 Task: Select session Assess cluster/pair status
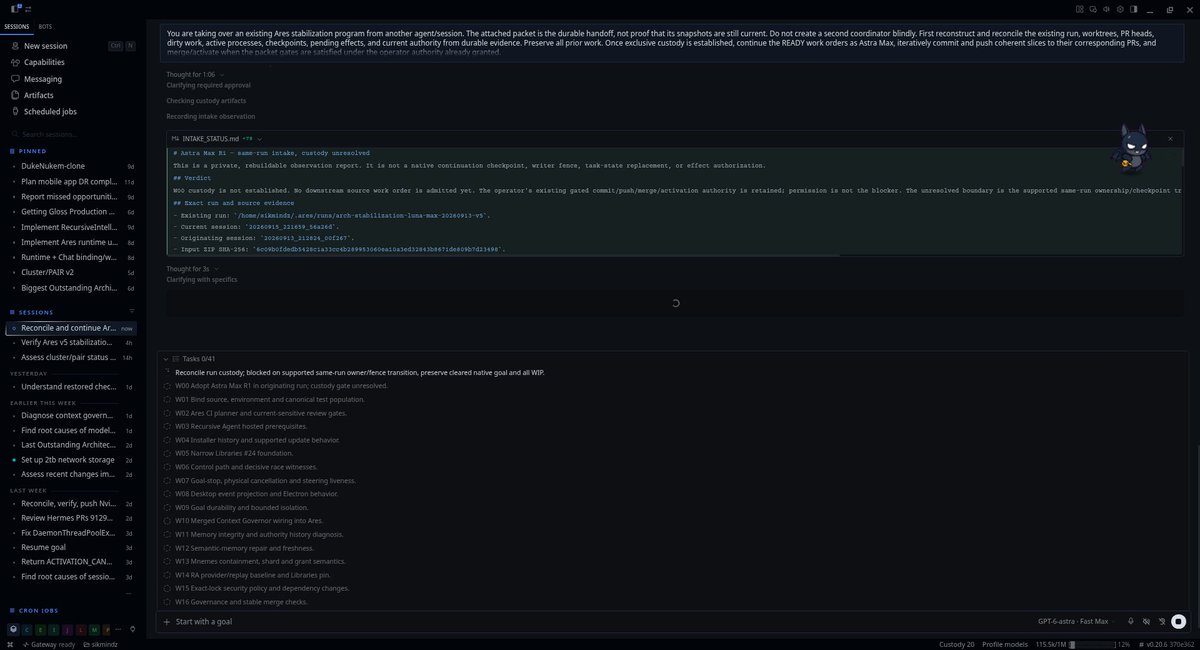click(70, 357)
